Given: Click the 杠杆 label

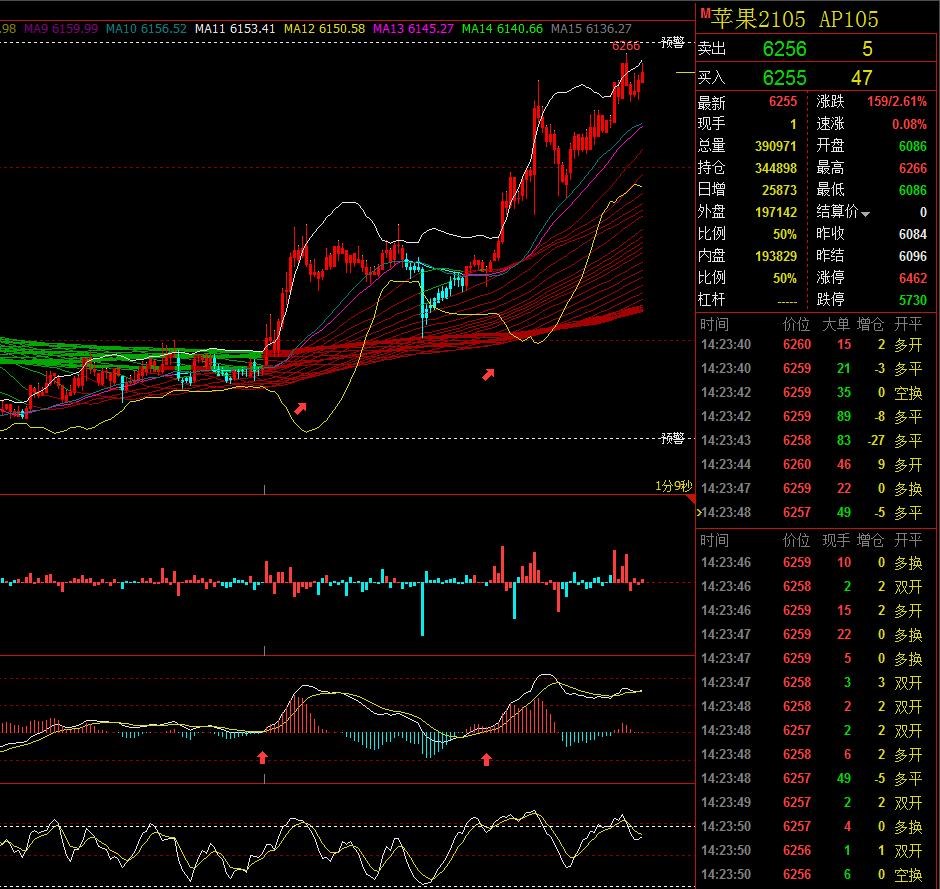Looking at the screenshot, I should click(x=712, y=299).
